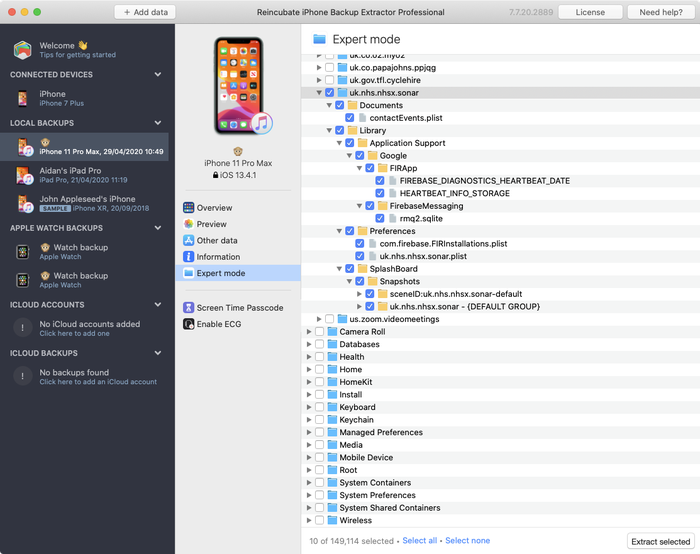Open the Information section

[x=238, y=257]
